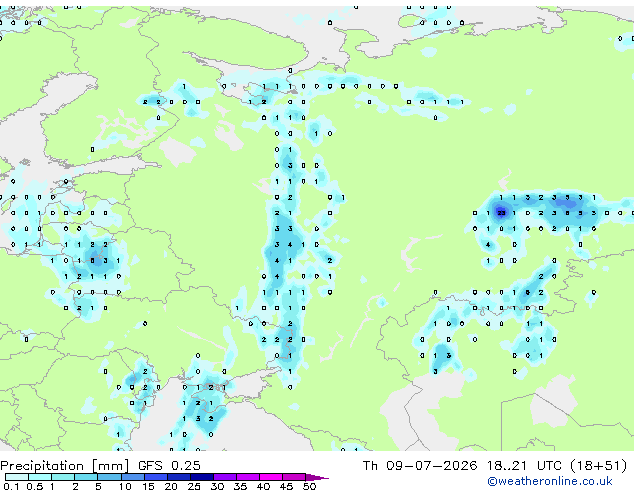Click the 0.1–0.5 mm legend color swatch

coord(17,477)
